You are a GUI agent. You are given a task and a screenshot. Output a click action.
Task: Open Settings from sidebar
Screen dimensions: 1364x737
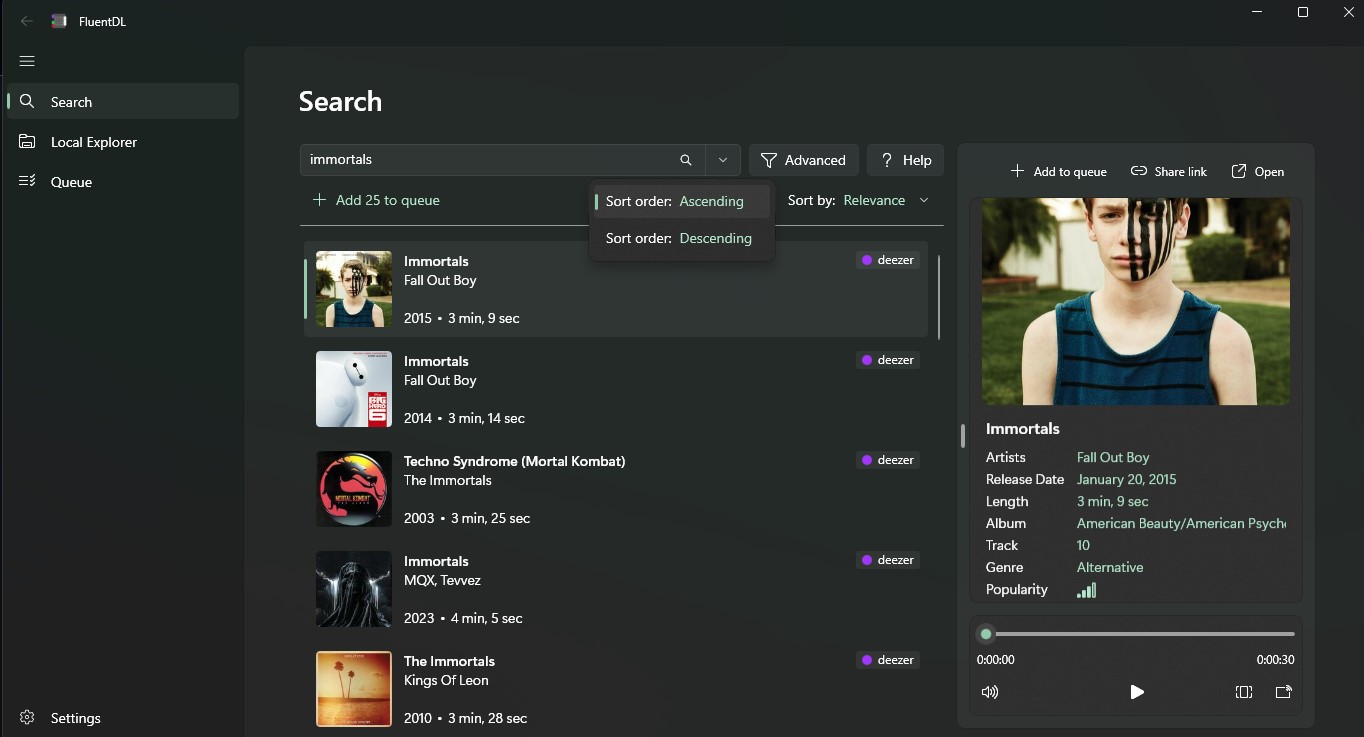tap(75, 718)
